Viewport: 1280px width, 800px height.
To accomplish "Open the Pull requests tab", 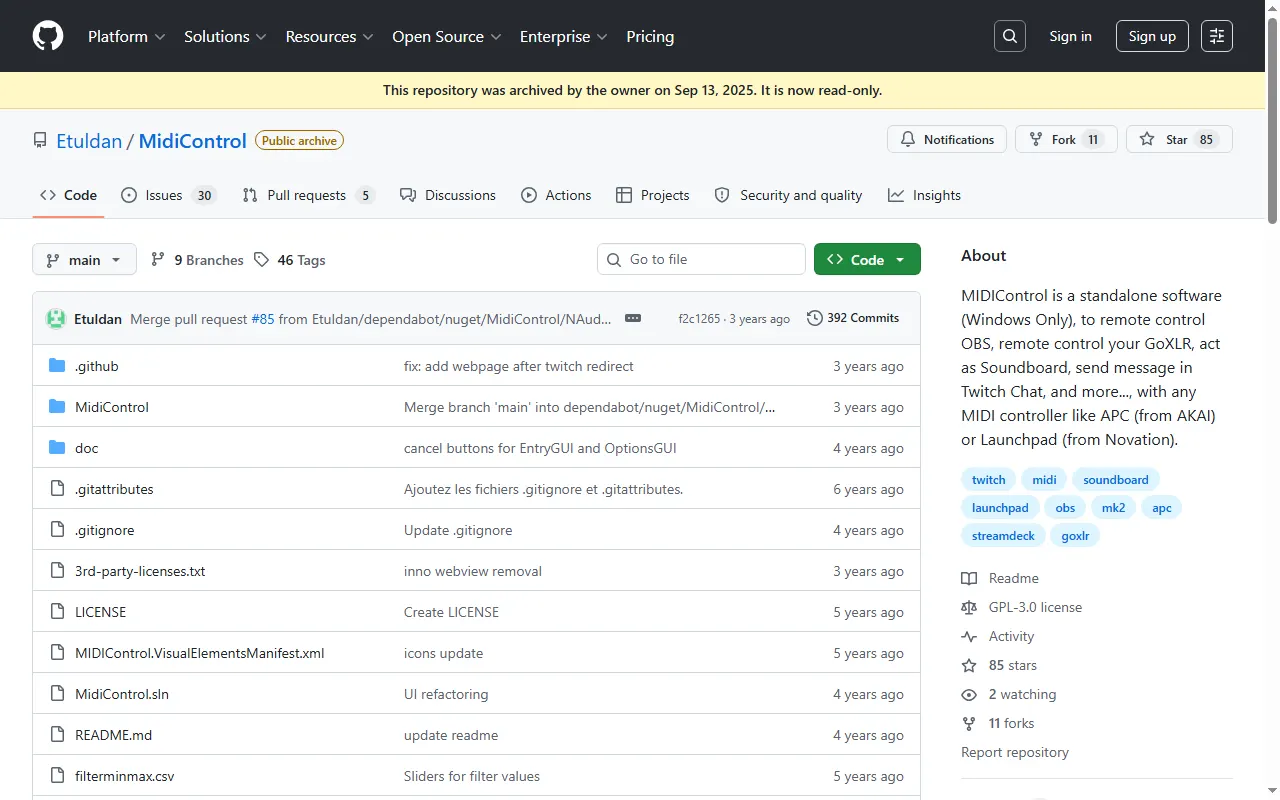I will point(308,195).
